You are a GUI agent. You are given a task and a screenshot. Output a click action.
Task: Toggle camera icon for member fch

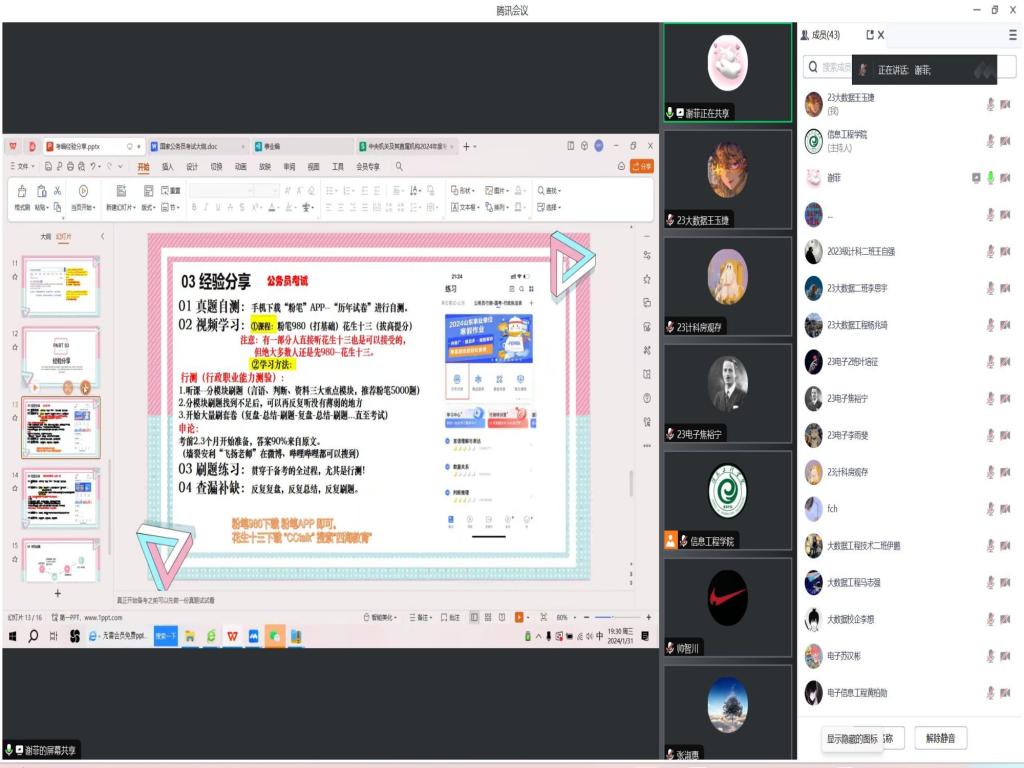(x=1006, y=509)
